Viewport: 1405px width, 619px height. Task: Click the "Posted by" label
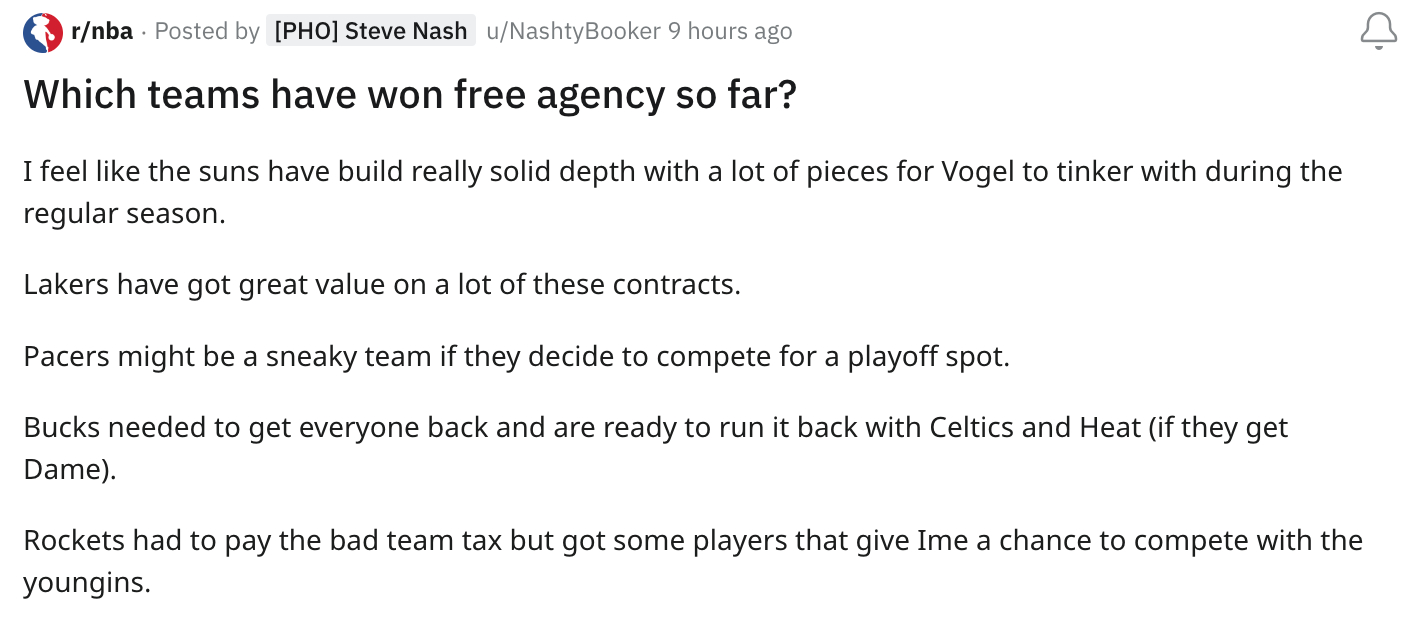coord(207,31)
